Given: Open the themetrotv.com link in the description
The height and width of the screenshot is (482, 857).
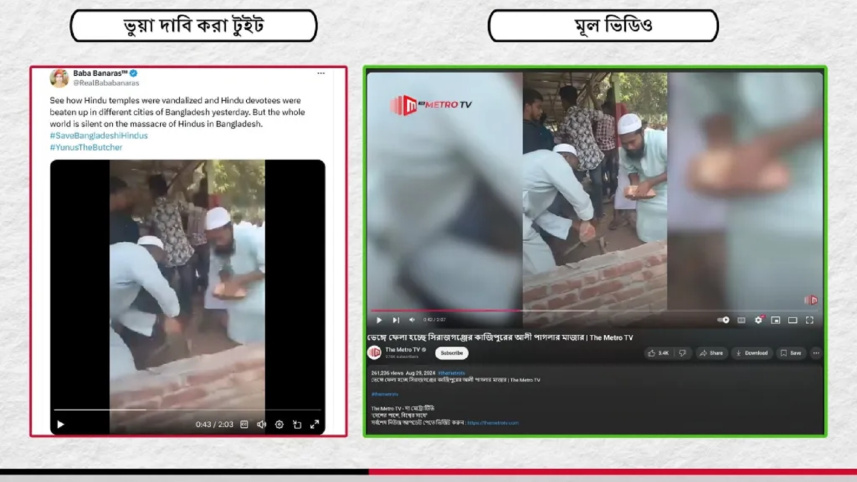Looking at the screenshot, I should coord(493,423).
